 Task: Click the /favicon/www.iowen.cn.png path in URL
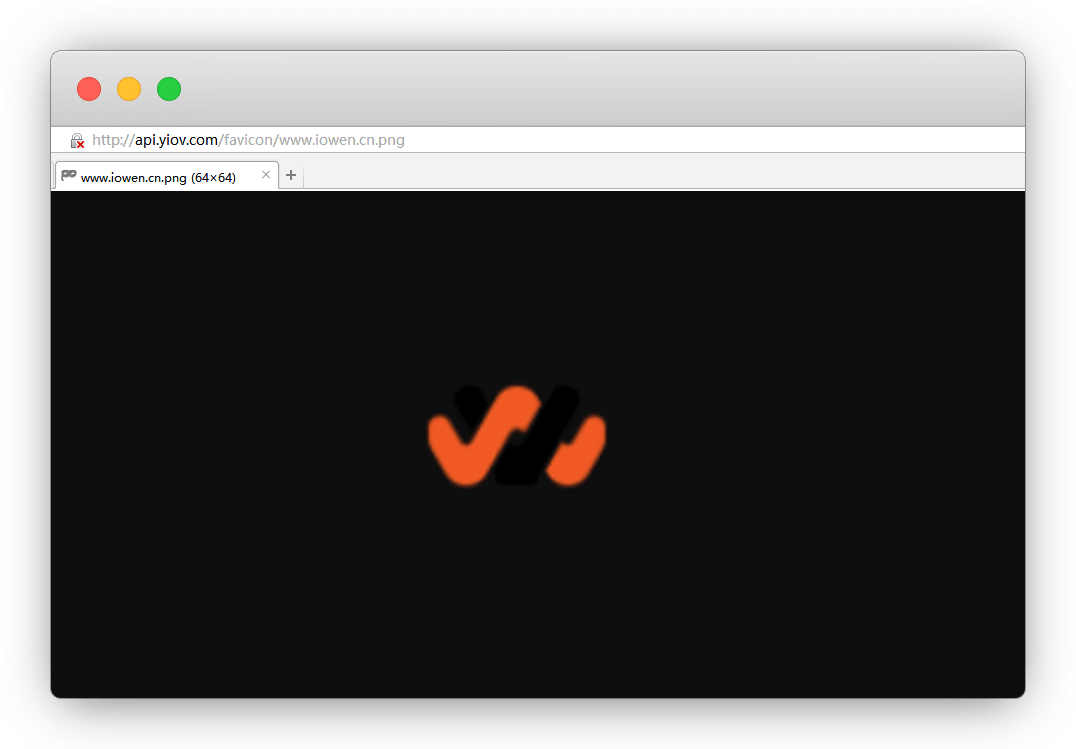tap(312, 140)
